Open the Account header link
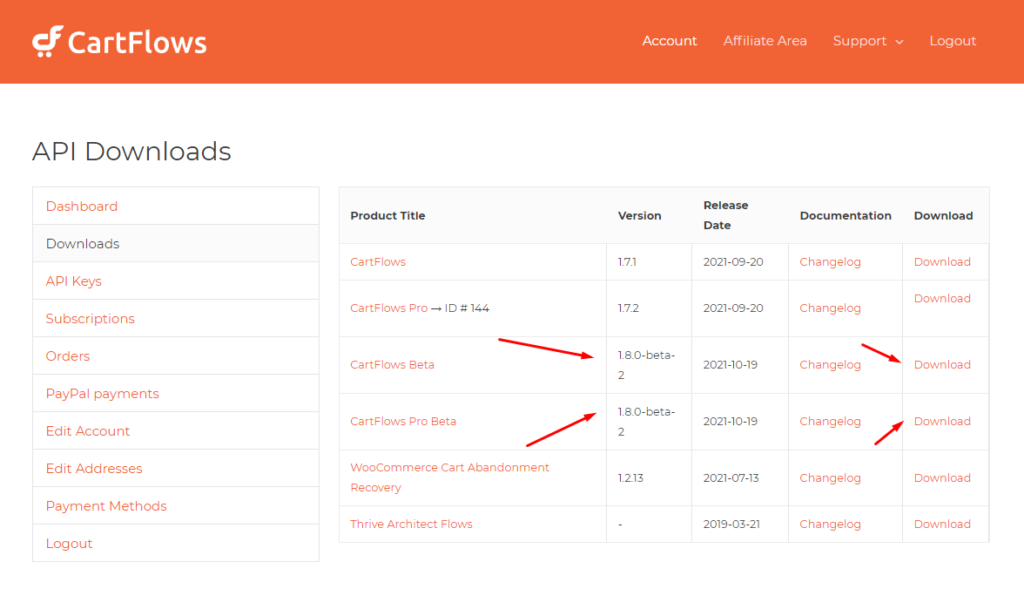1024x616 pixels. (x=669, y=41)
